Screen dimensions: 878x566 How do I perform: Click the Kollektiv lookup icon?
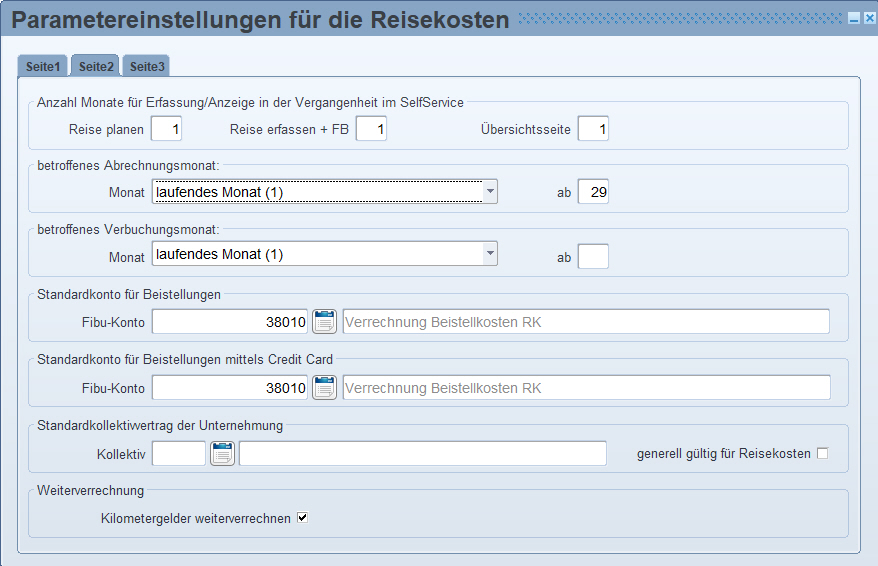222,454
